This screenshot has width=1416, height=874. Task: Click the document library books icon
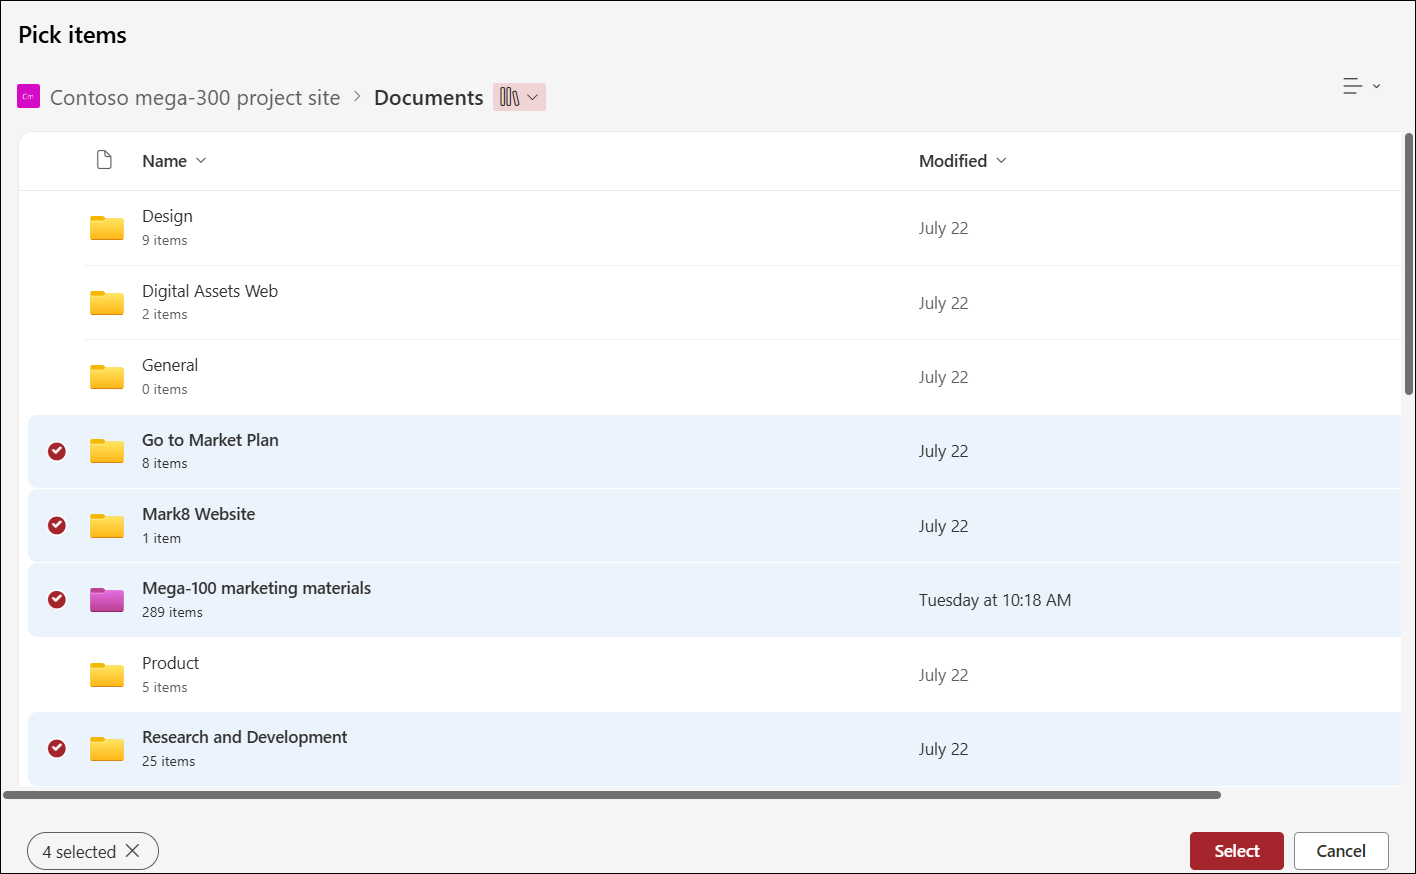click(511, 96)
